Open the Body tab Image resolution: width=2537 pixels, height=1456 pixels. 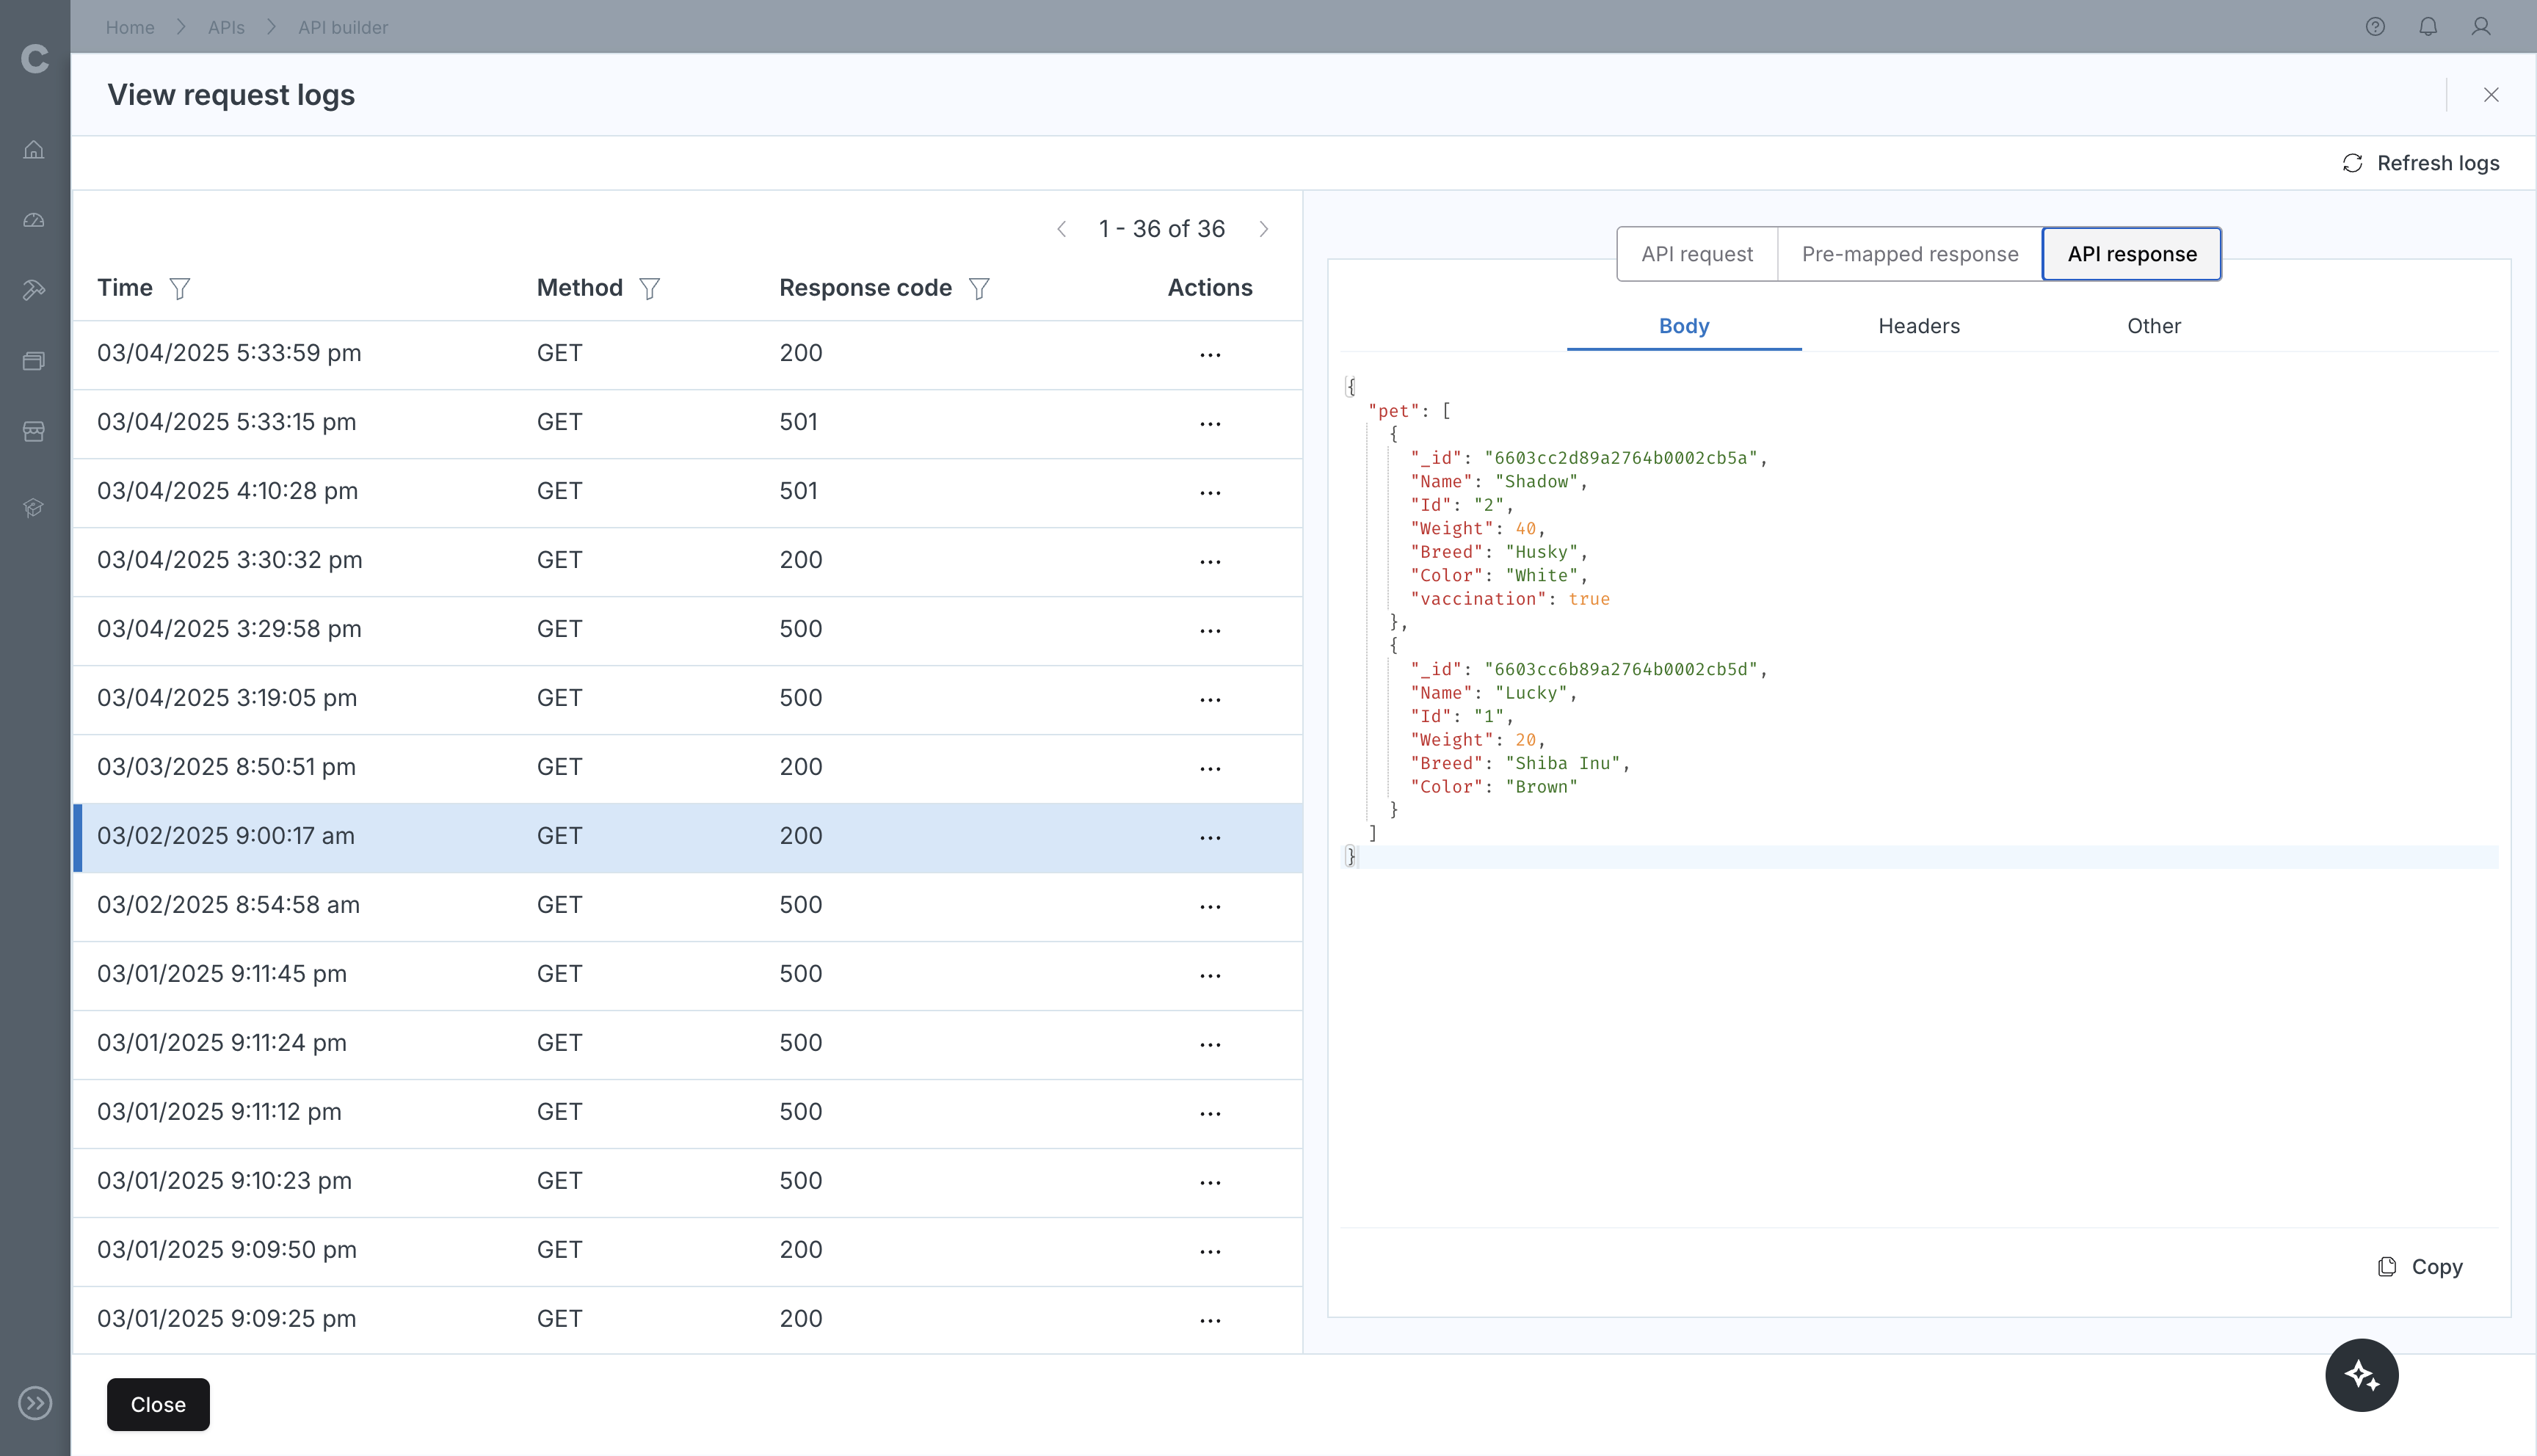(1684, 326)
